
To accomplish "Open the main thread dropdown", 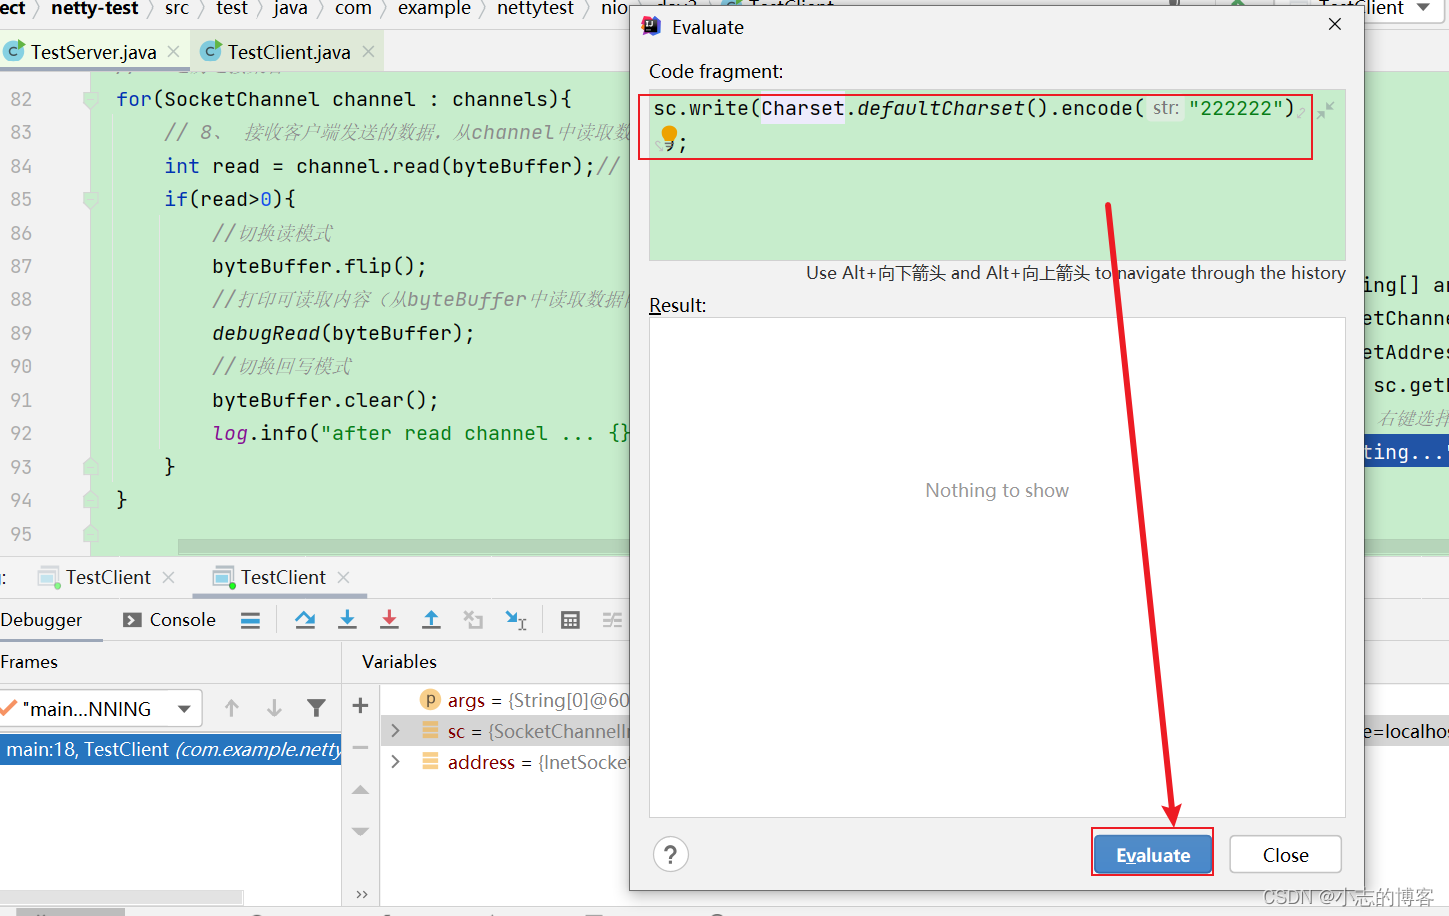I will [x=184, y=709].
